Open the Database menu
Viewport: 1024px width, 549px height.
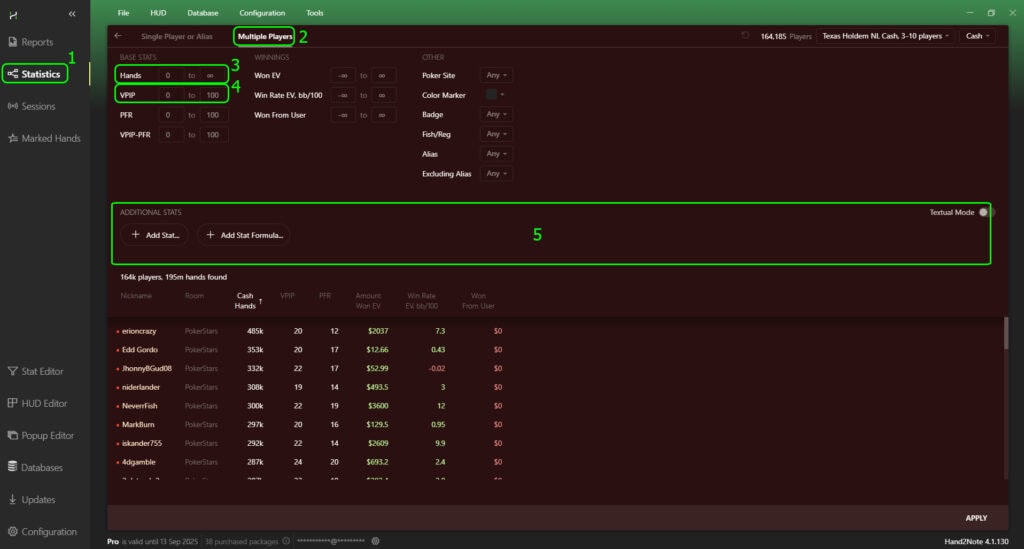203,13
